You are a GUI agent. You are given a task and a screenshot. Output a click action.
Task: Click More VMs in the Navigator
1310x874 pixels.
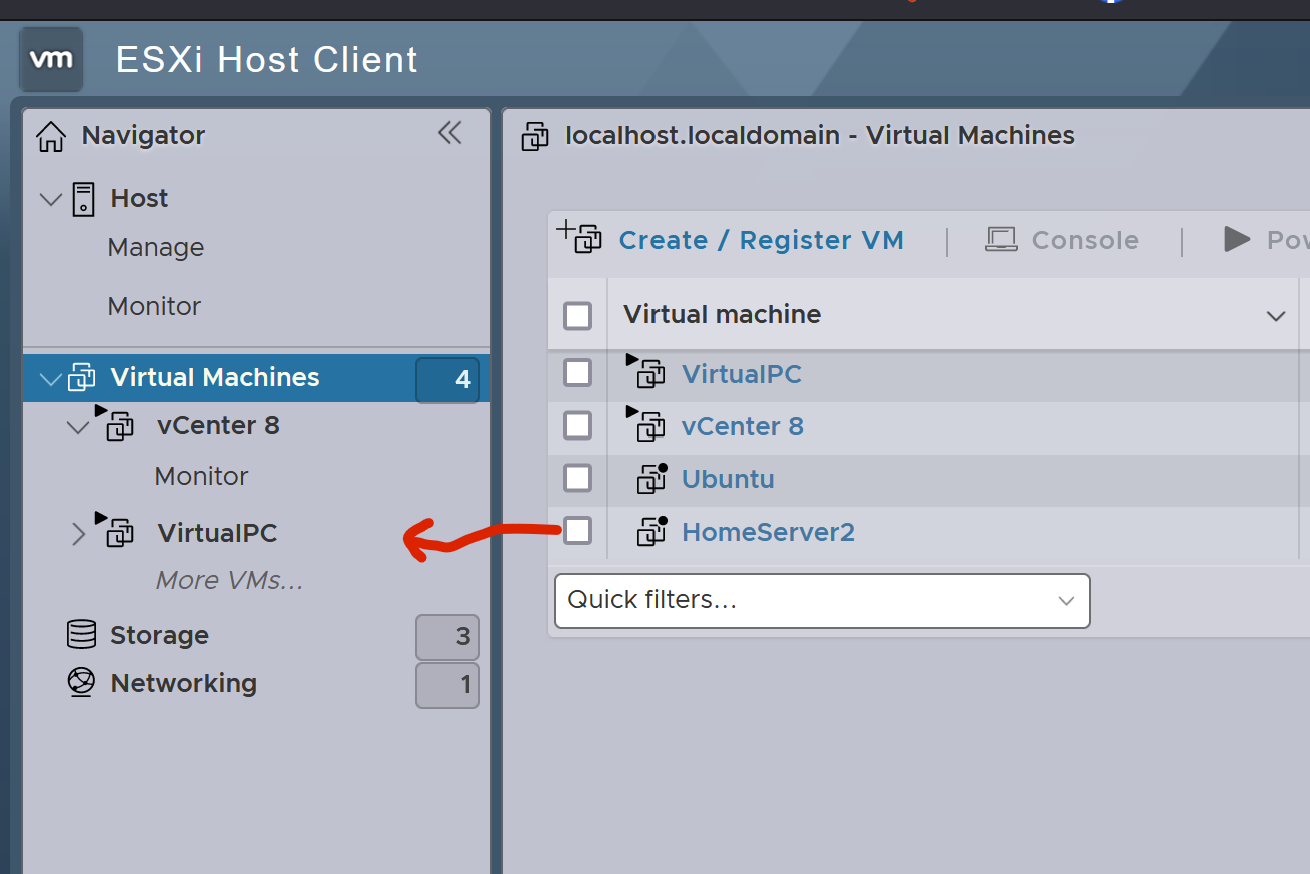click(x=230, y=580)
